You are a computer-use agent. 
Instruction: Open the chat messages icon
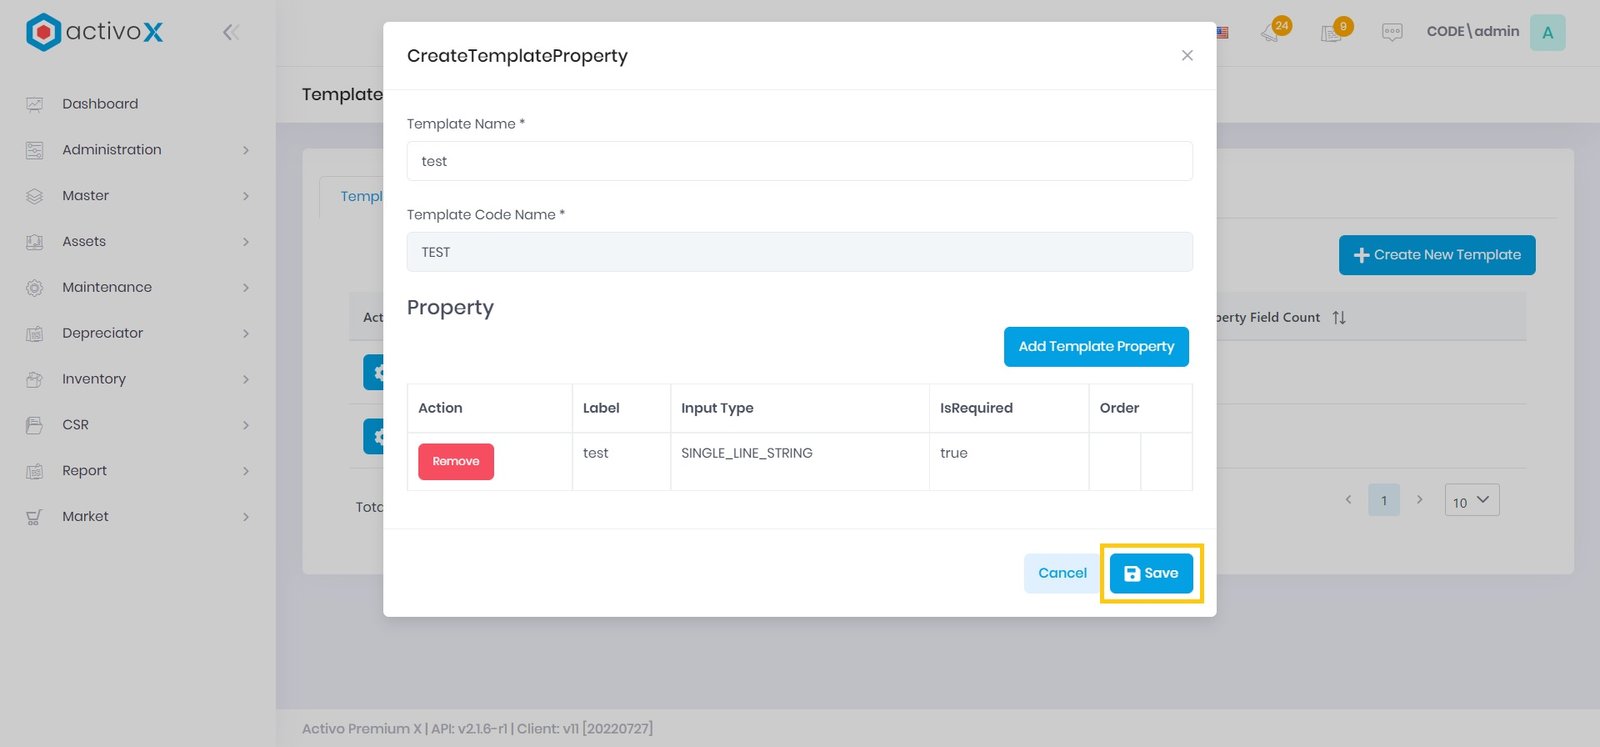point(1392,32)
